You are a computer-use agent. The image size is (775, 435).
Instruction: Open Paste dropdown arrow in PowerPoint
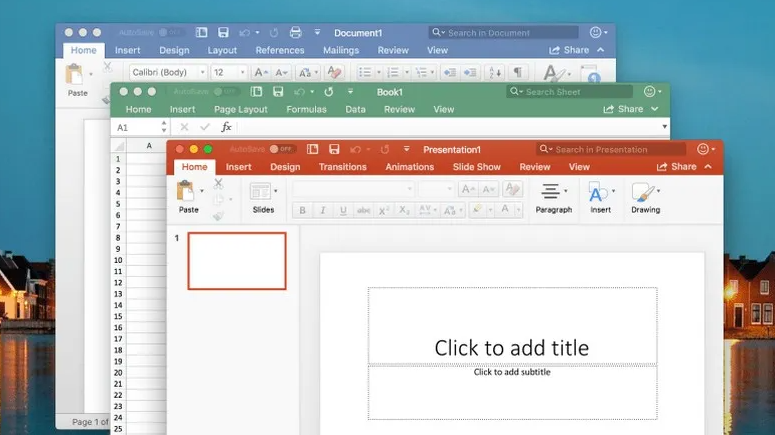coord(202,191)
